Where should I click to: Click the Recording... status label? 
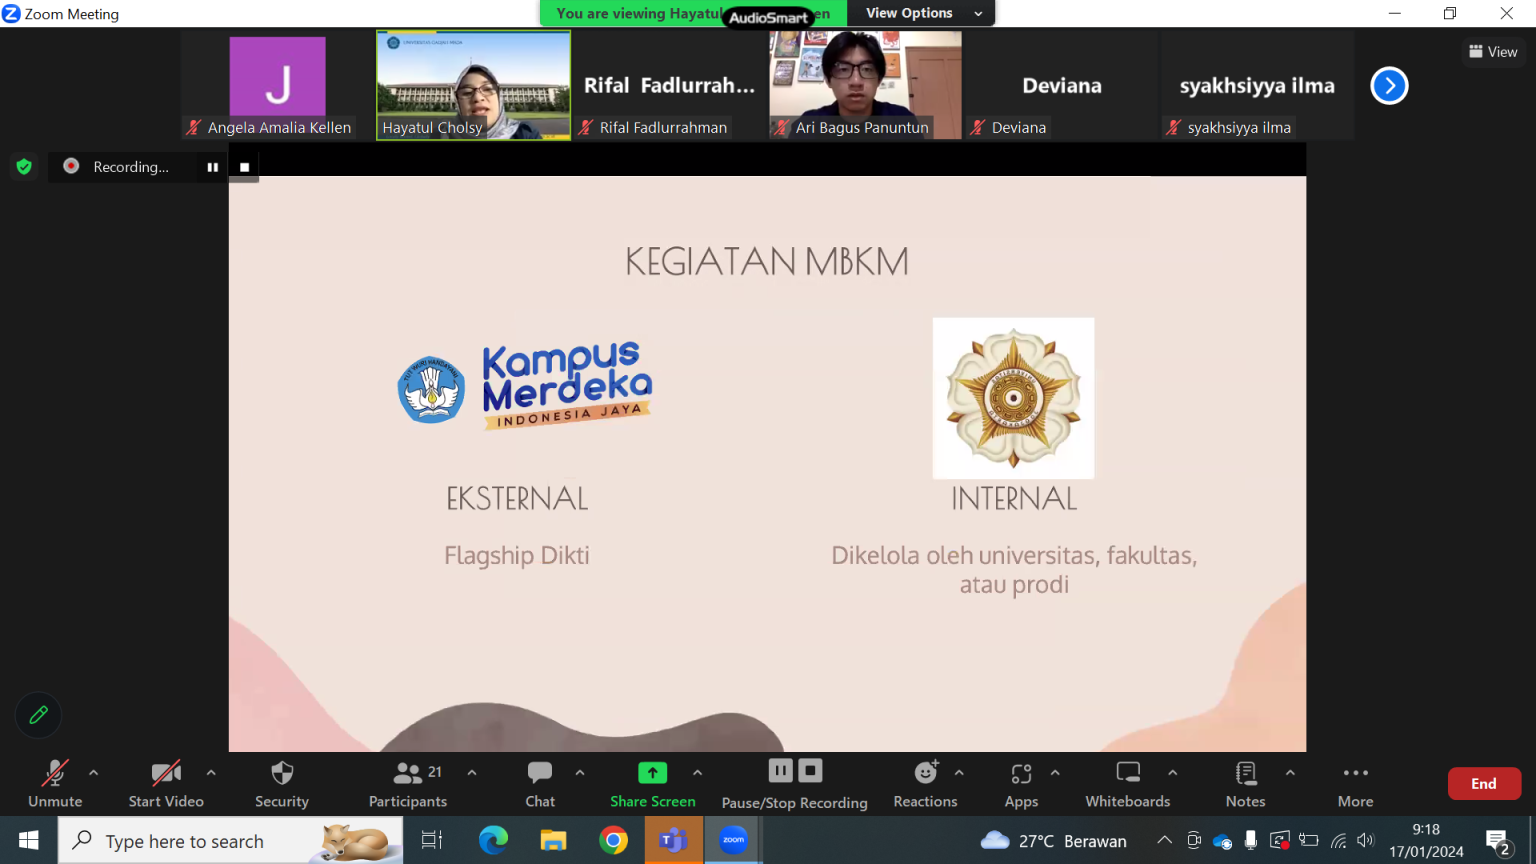coord(131,167)
